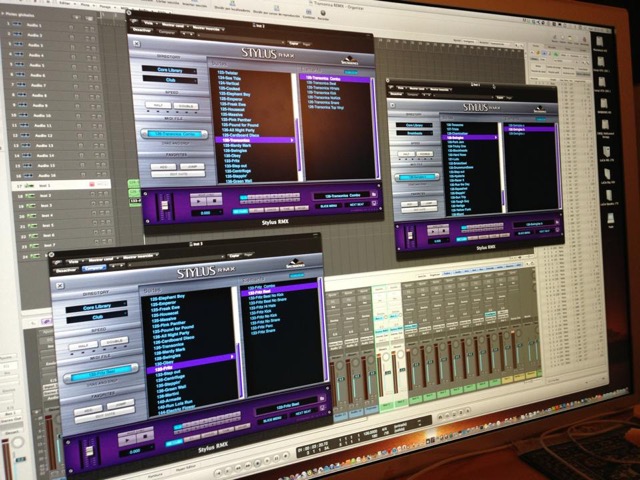This screenshot has height=480, width=640.
Task: Click Spectrasonics logo in Breakbeats Stylus window
Action: tap(540, 109)
